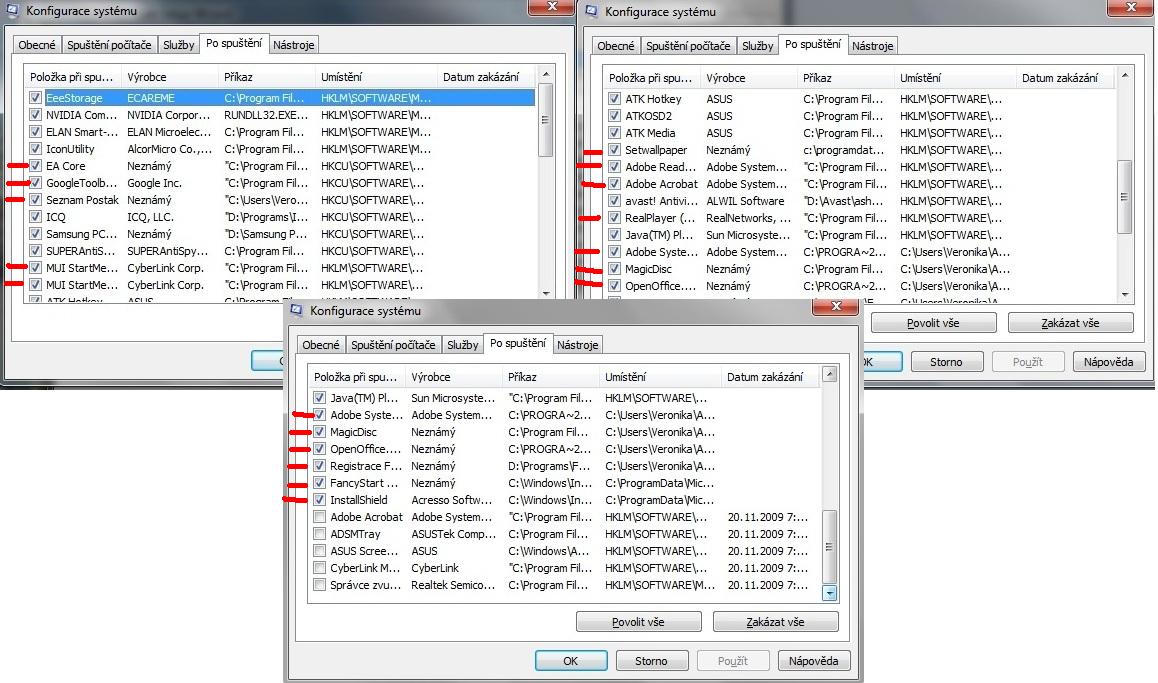Select Po spuštění tab in front window
1158x683 pixels.
(x=518, y=343)
